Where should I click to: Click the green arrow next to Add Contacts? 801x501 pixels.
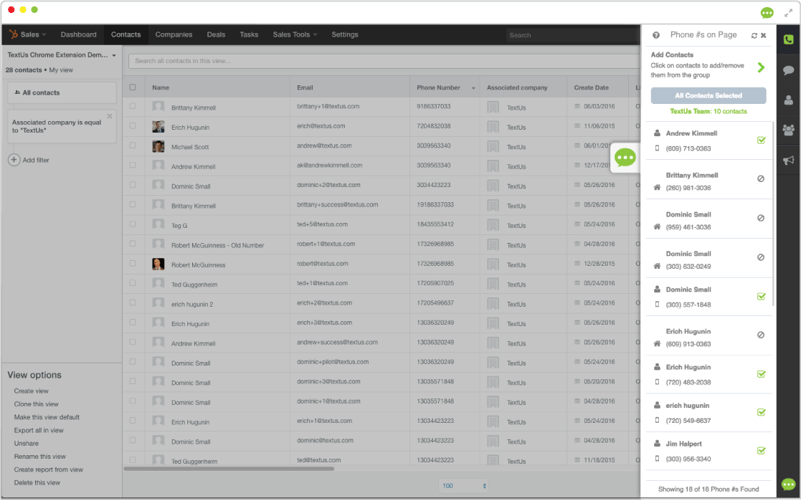(x=761, y=67)
